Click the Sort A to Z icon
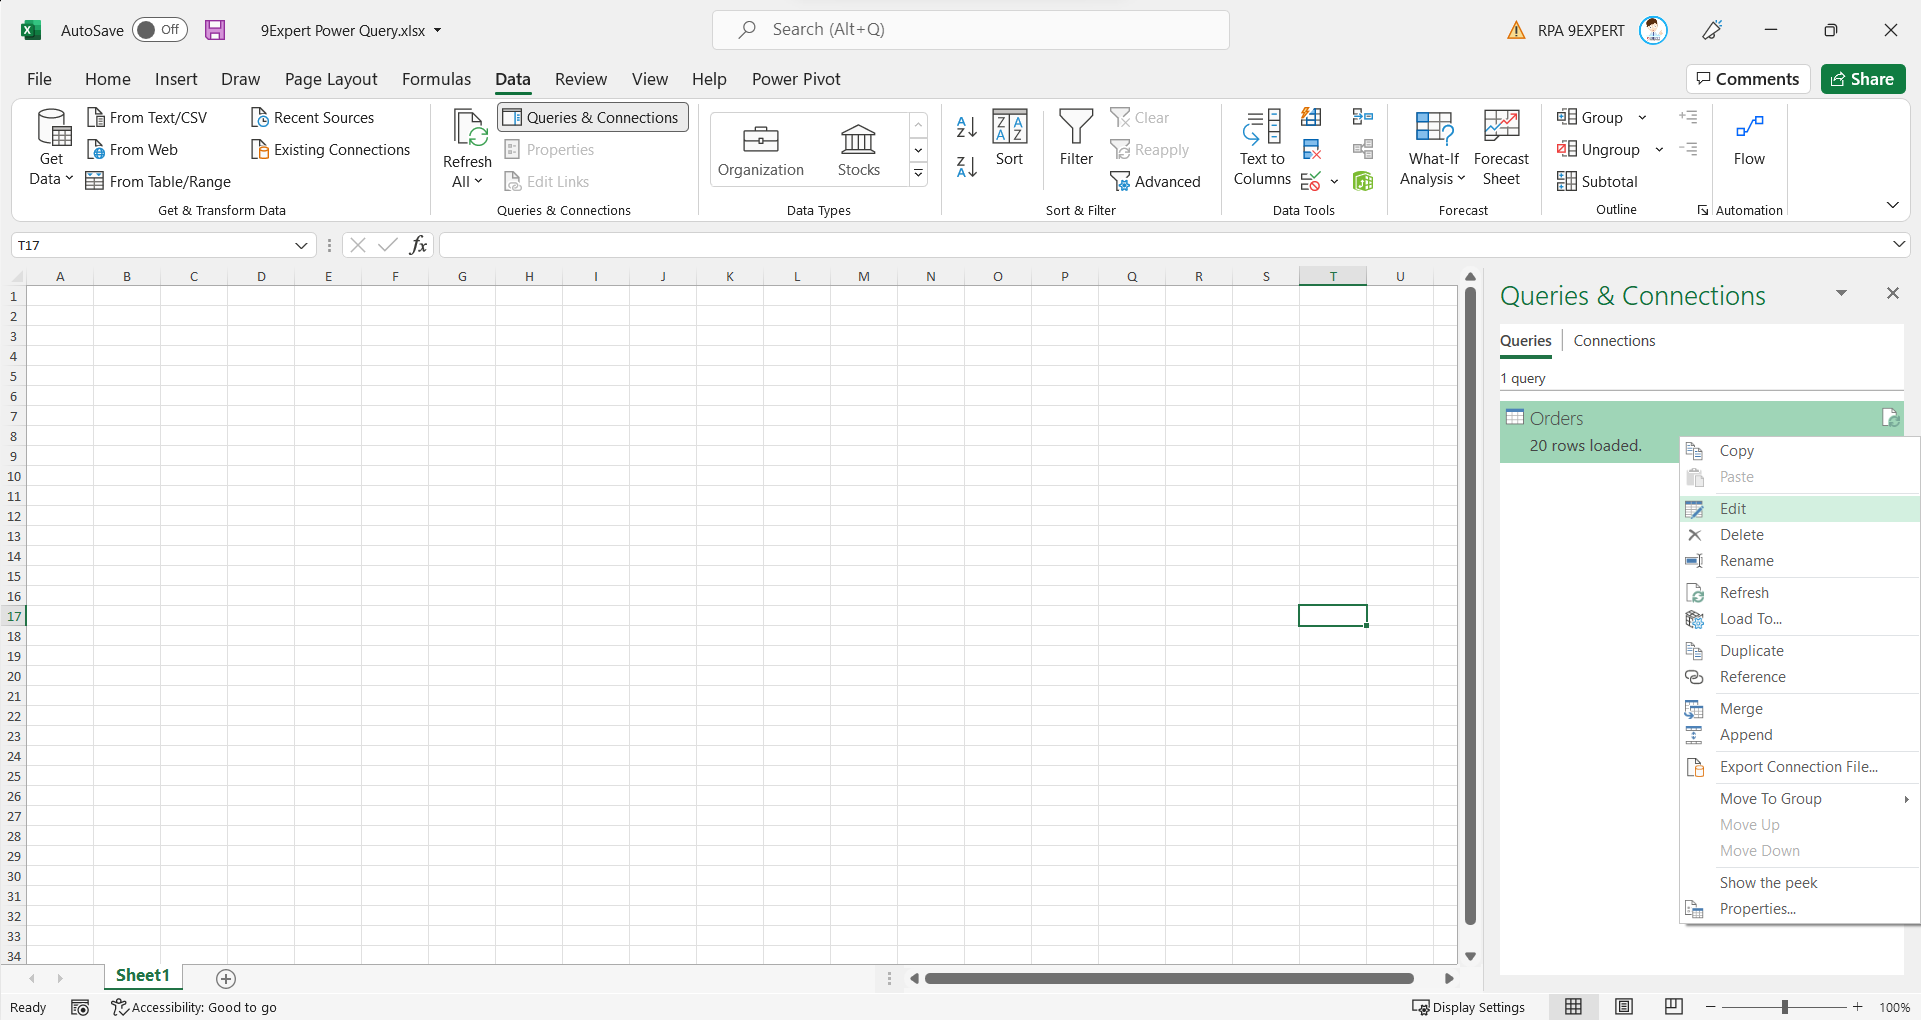Screen dimensions: 1921x1020 (966, 127)
